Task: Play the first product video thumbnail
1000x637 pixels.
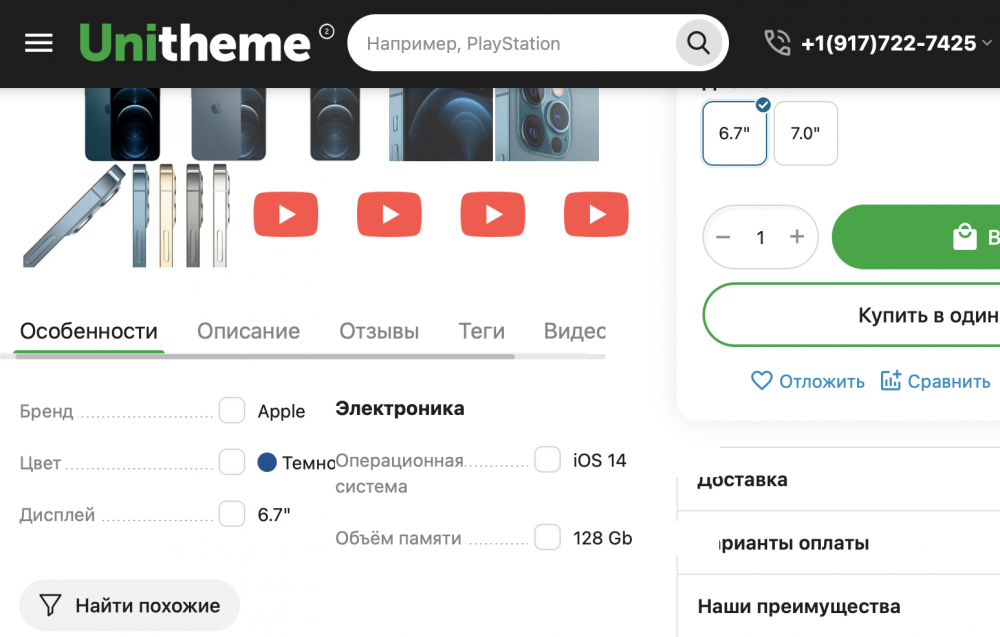Action: click(286, 214)
